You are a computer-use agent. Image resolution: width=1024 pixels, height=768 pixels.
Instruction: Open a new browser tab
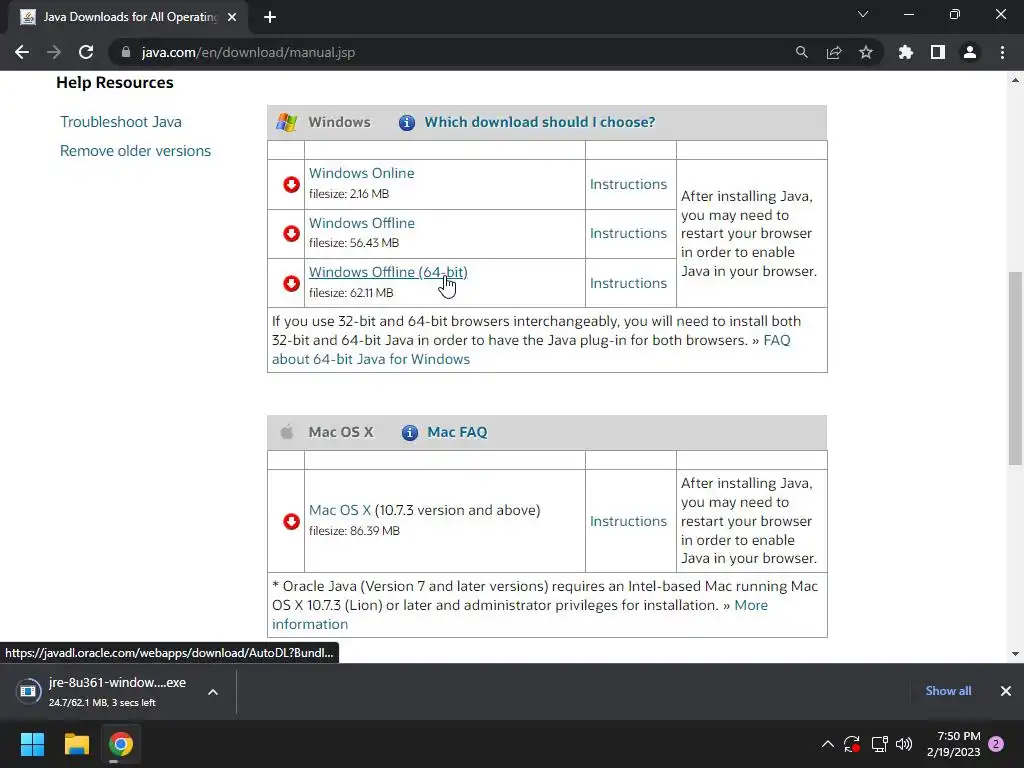[270, 17]
